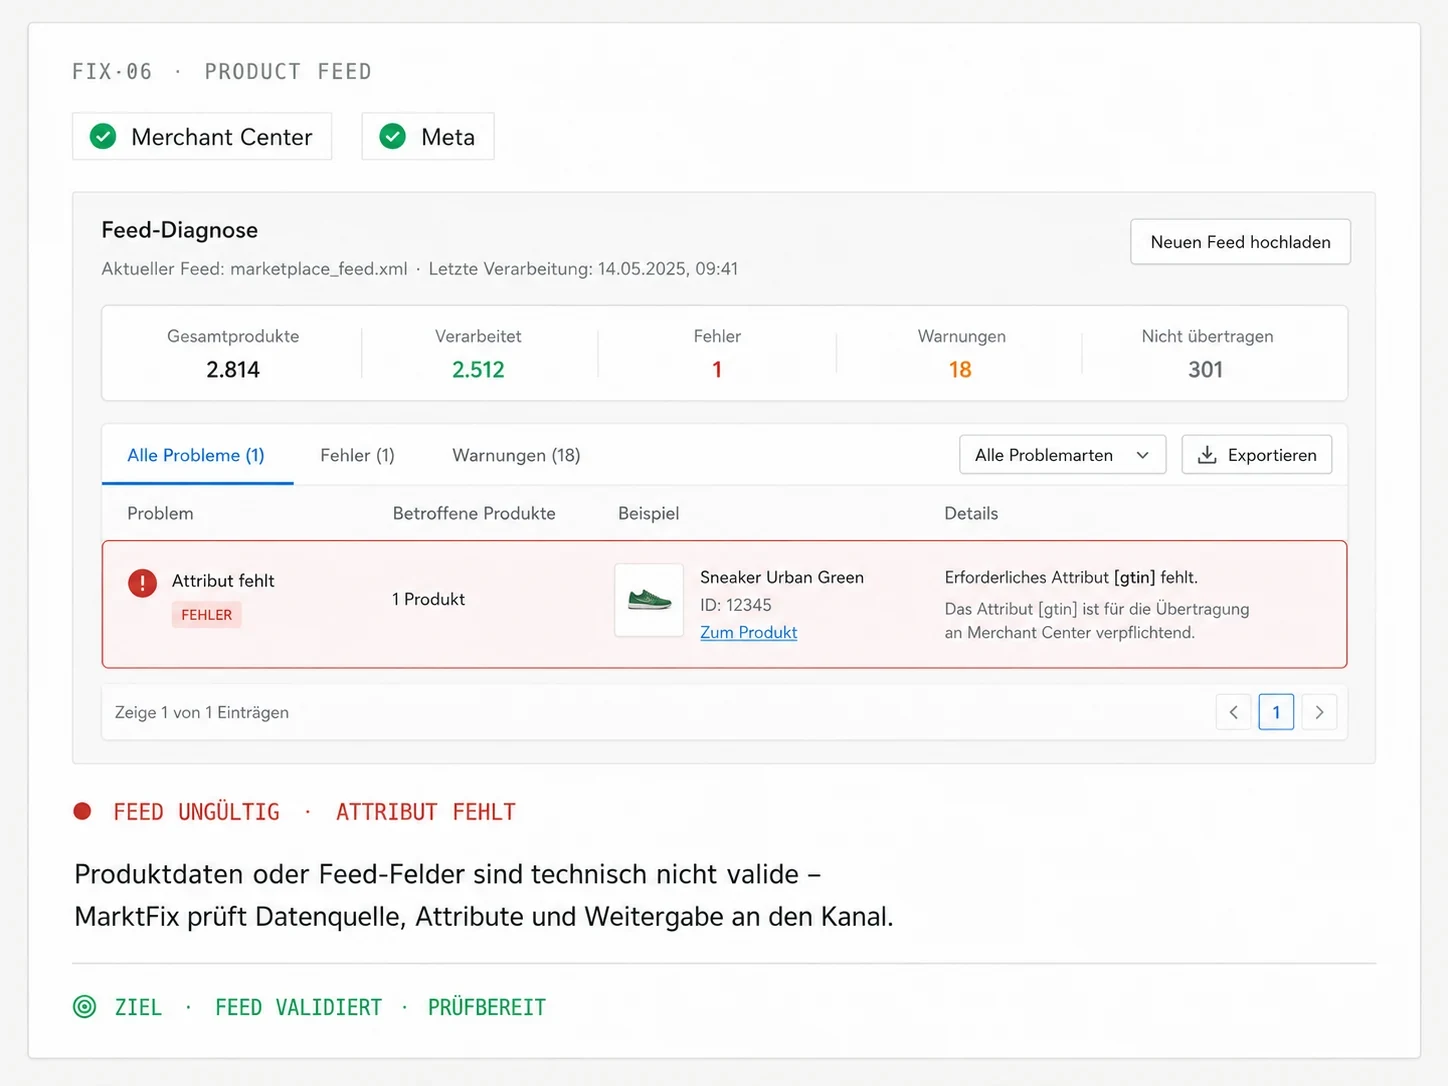Click Neuen Feed hochladen button
The image size is (1448, 1086).
[x=1240, y=242]
